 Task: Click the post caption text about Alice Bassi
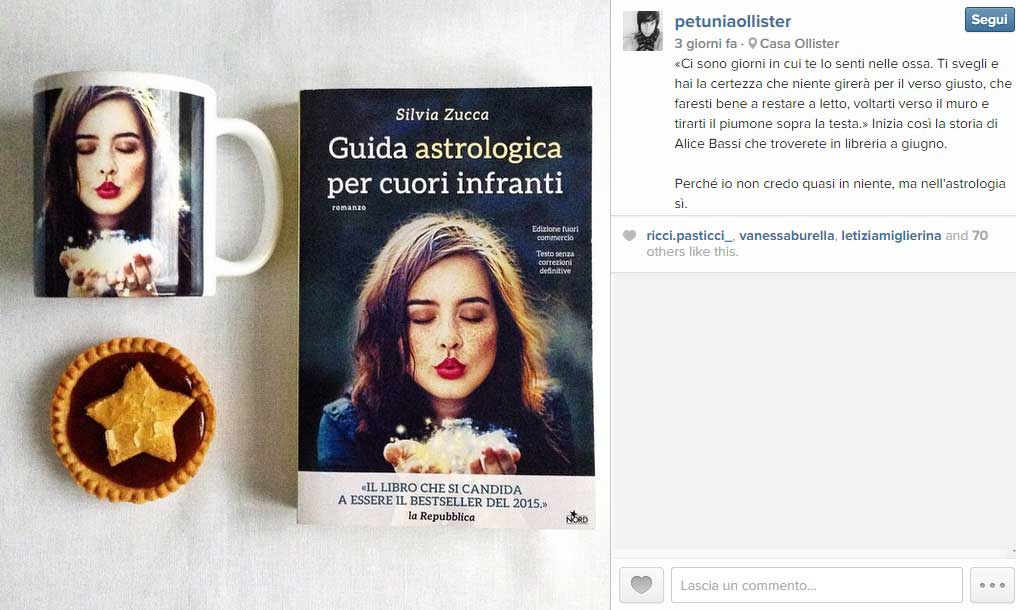coord(842,134)
